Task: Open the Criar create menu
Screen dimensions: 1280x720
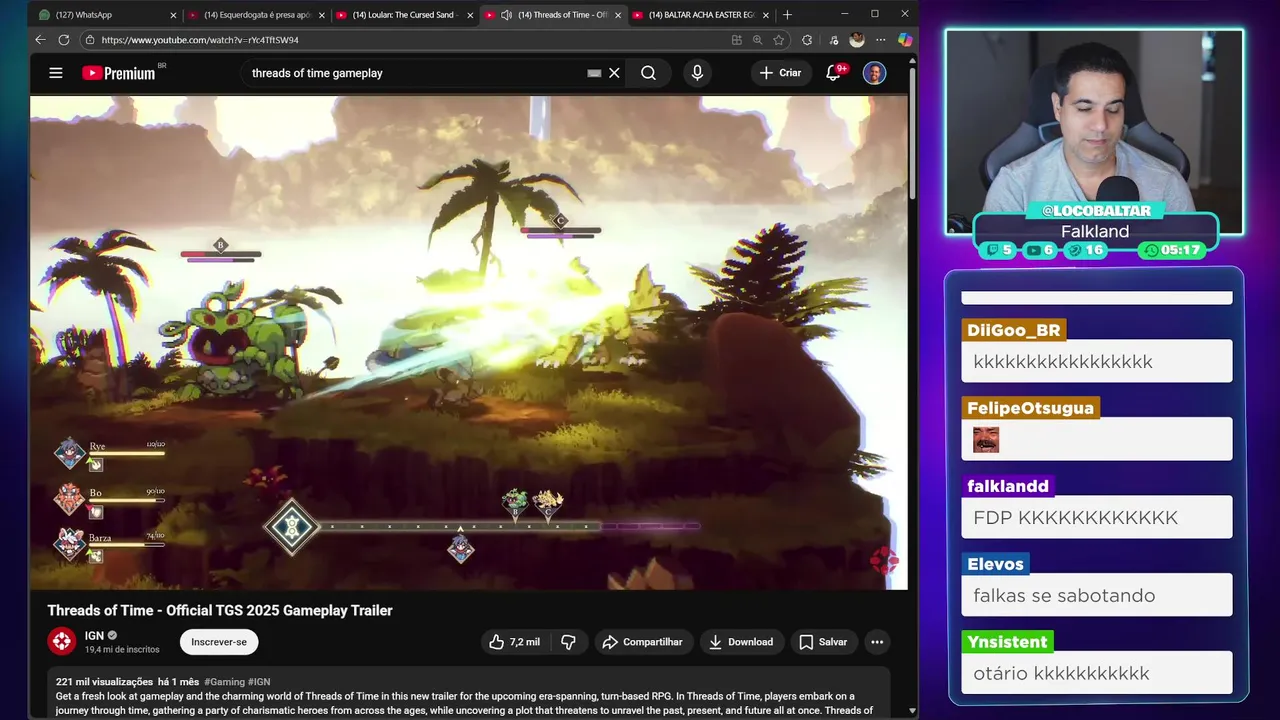Action: [x=780, y=73]
